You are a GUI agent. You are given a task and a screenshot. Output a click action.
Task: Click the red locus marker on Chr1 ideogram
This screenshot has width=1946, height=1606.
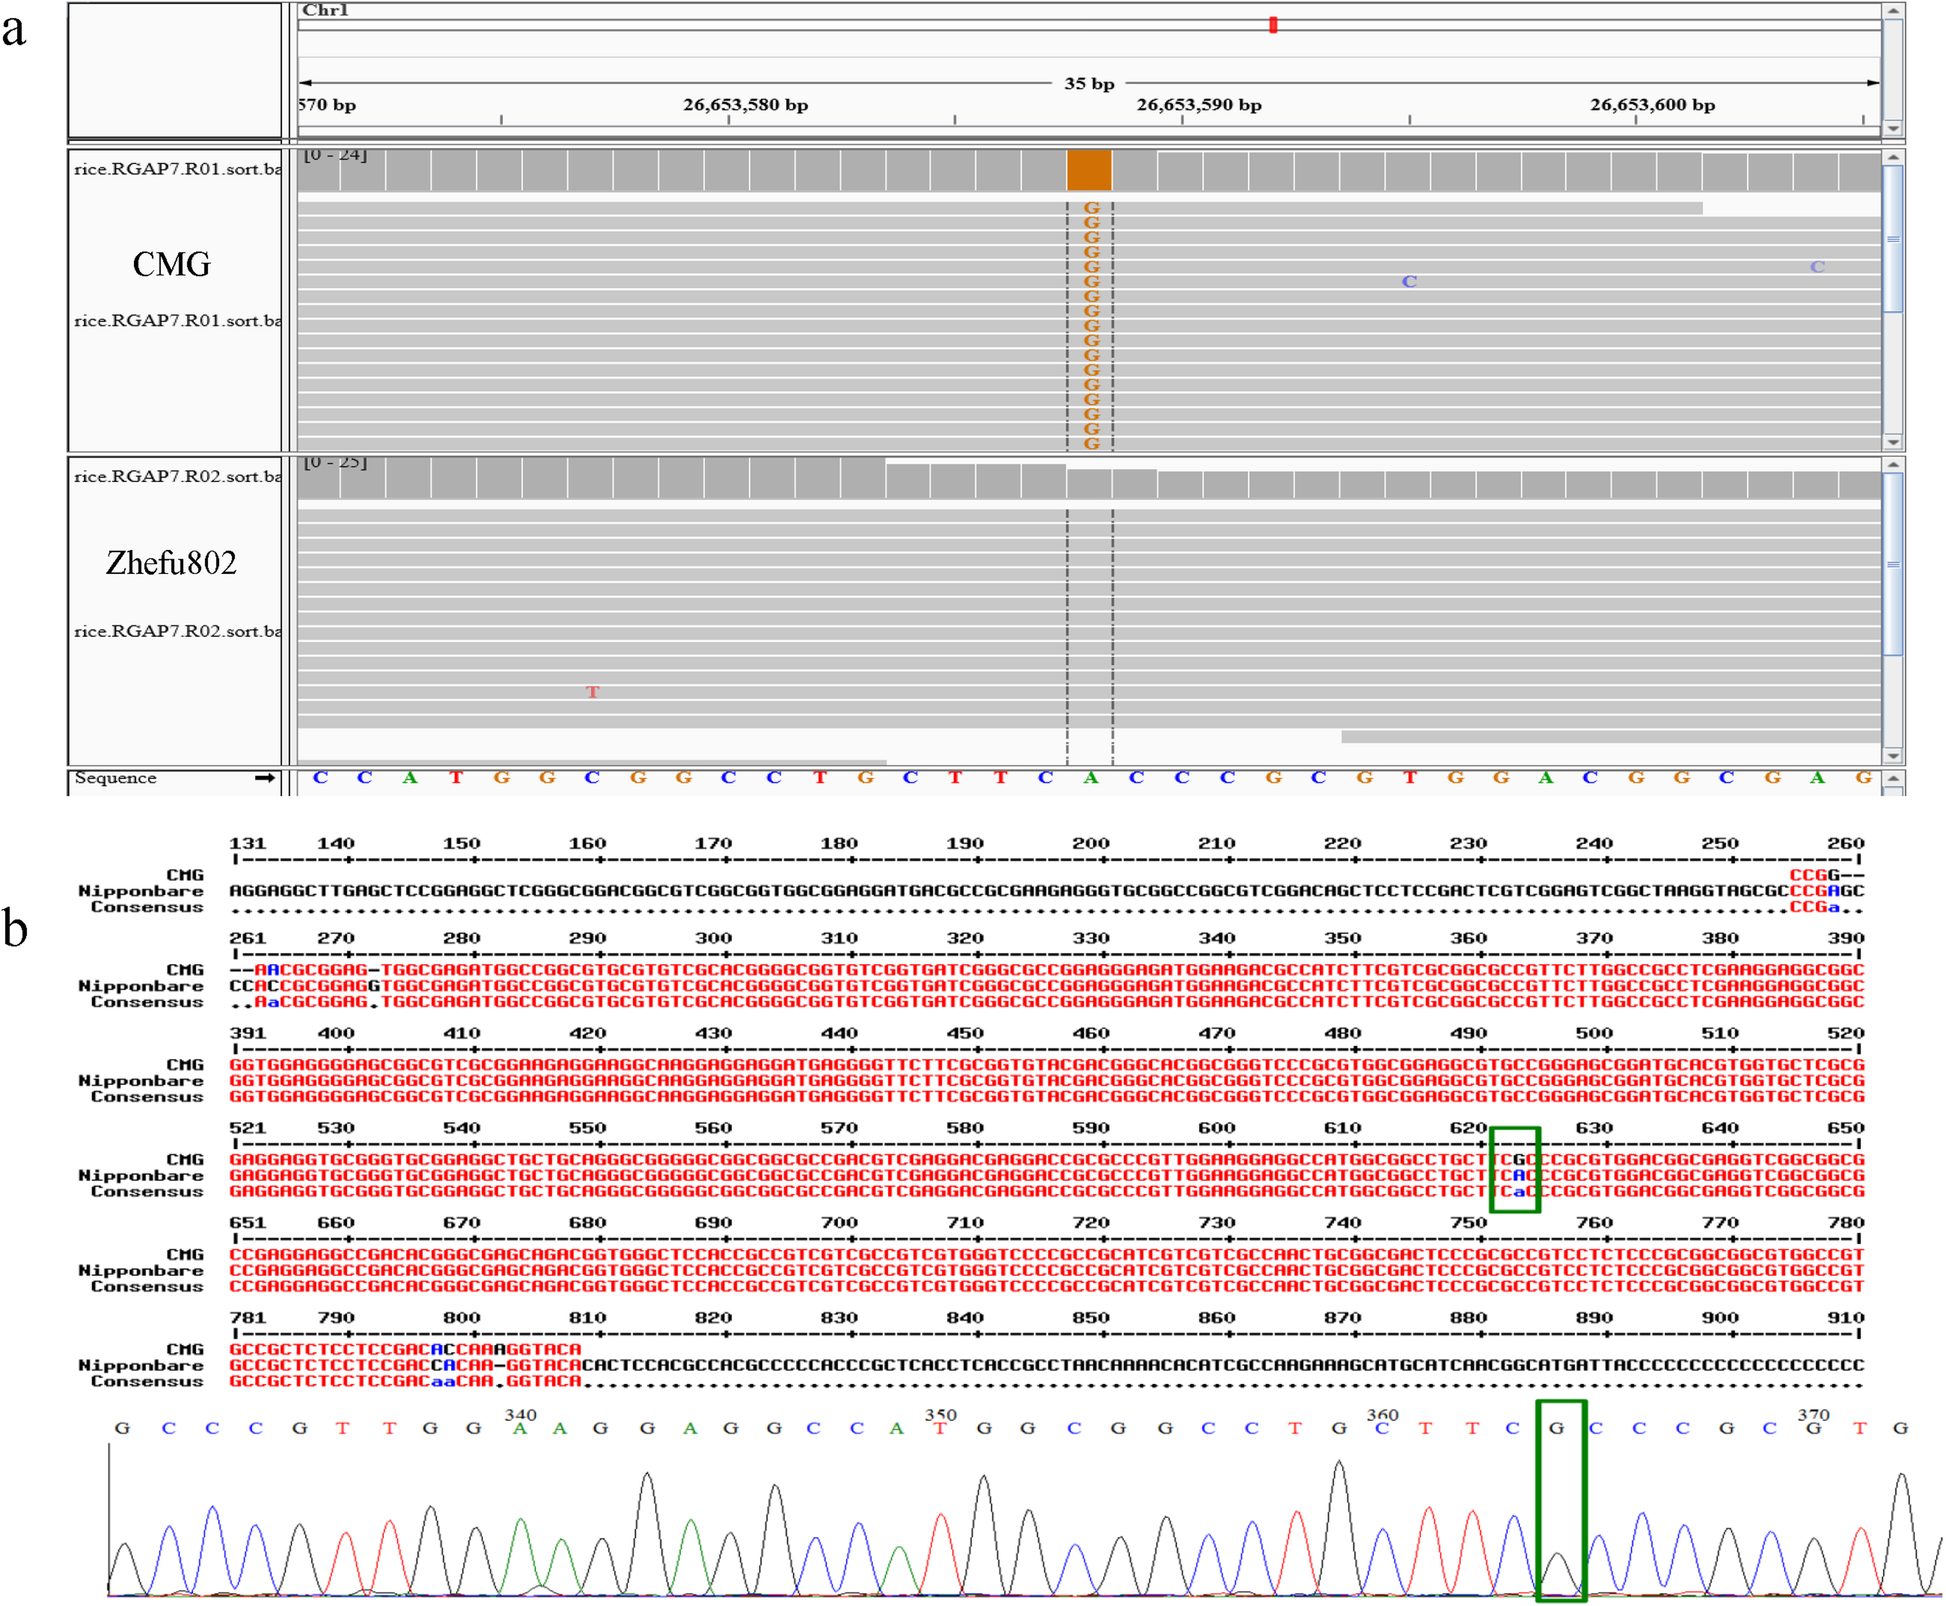(1273, 25)
